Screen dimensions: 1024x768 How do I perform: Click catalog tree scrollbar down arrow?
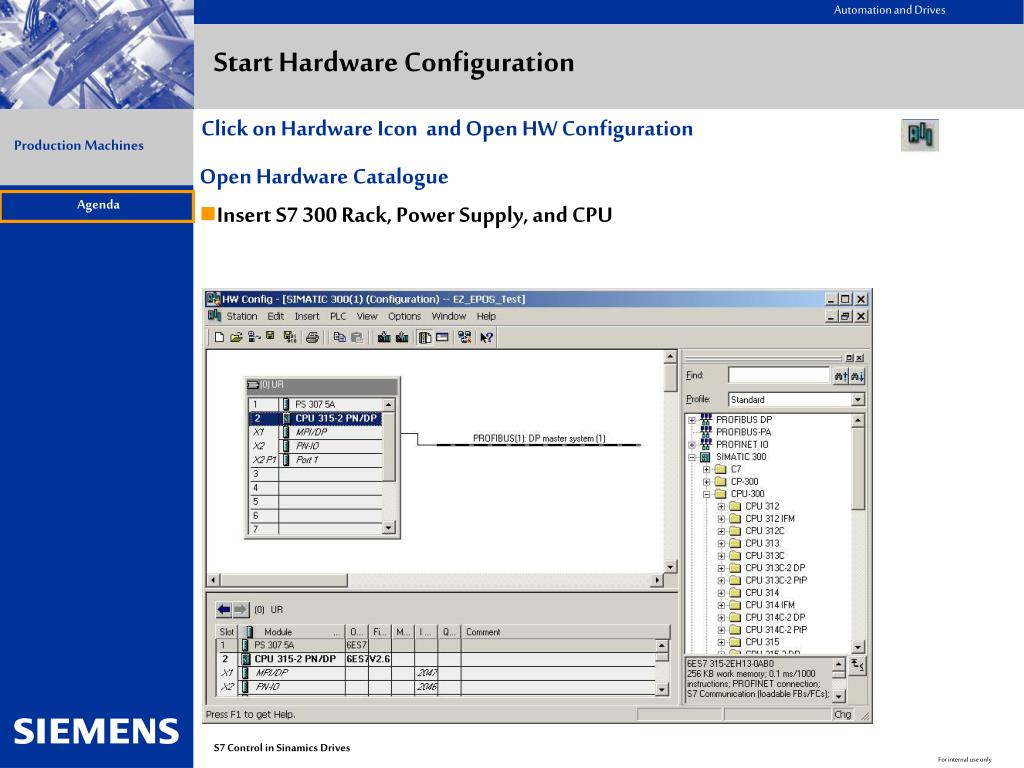pyautogui.click(x=858, y=647)
